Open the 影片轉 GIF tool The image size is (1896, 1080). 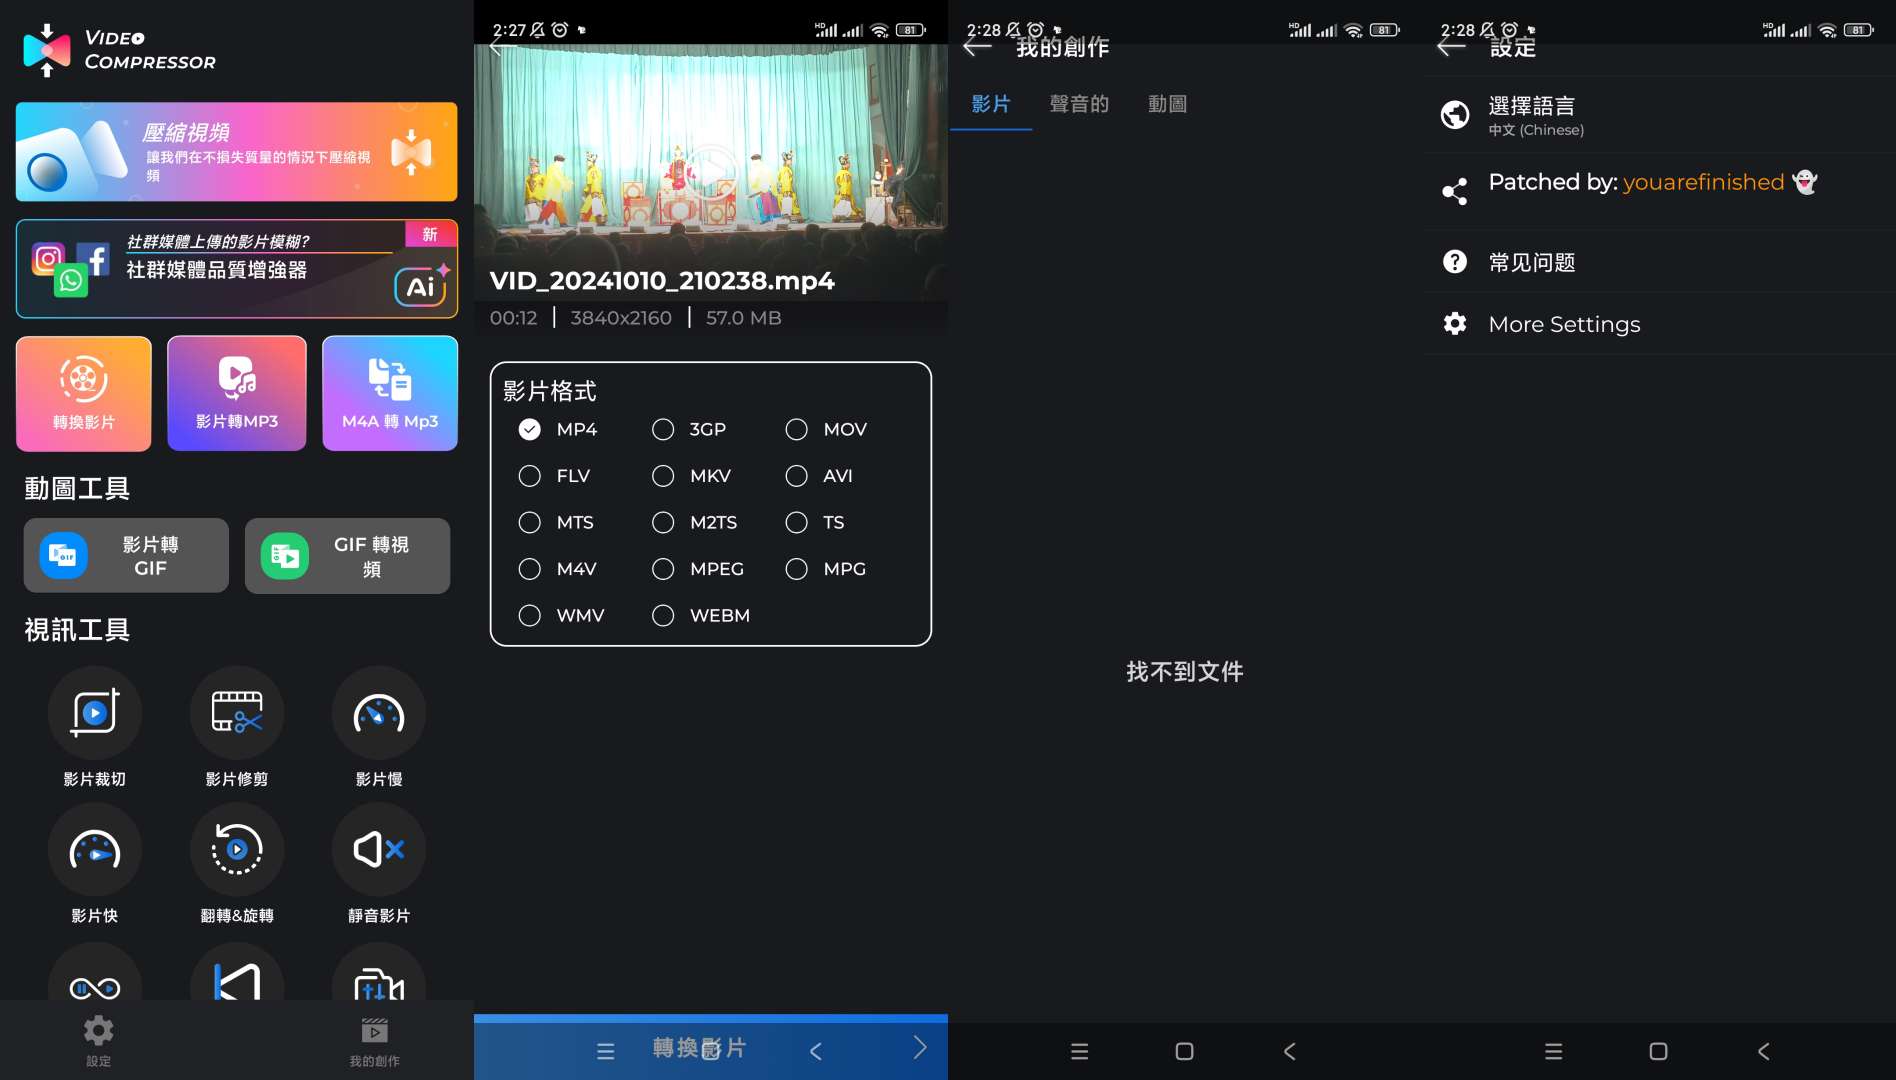click(x=126, y=556)
